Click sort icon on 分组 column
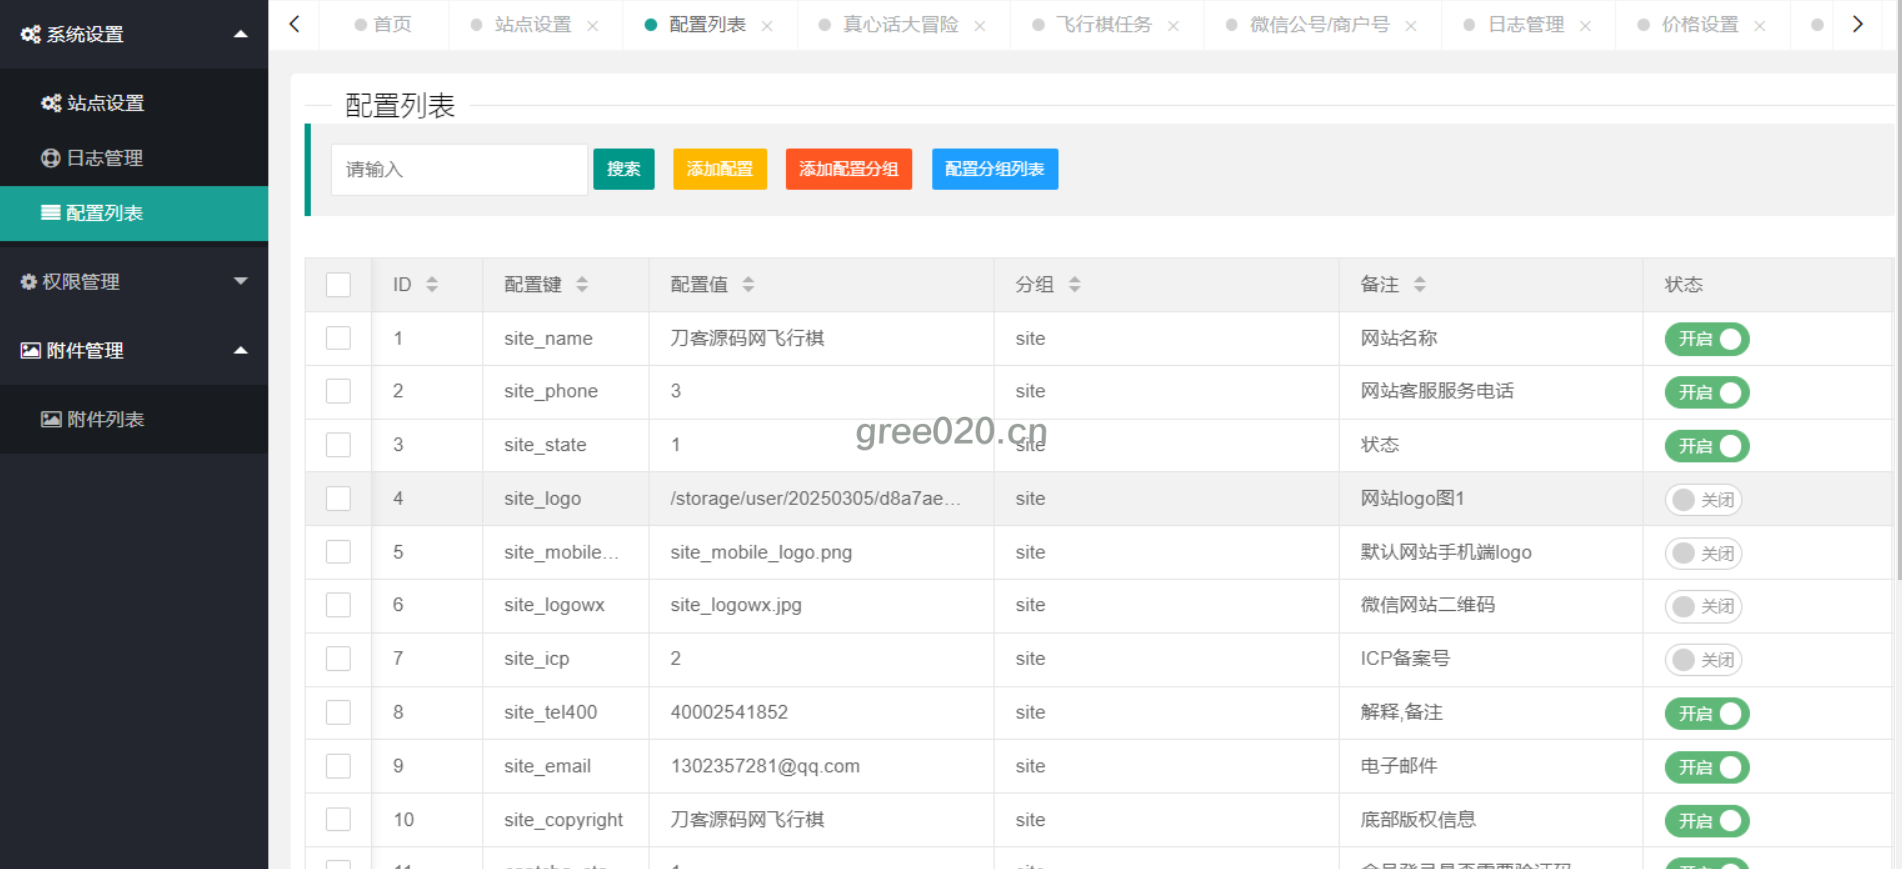 click(1074, 285)
